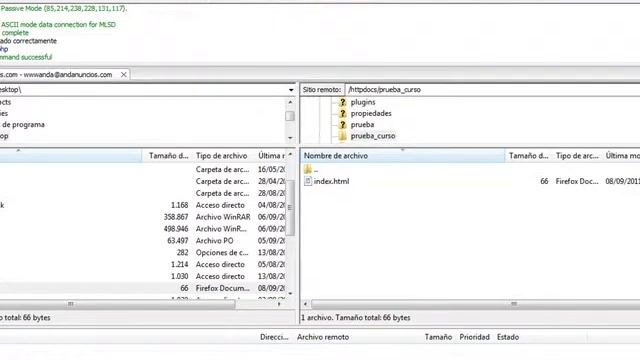Viewport: 640px width, 360px height.
Task: Select local Archivo WinRAR row sized 358.867
Action: (143, 217)
